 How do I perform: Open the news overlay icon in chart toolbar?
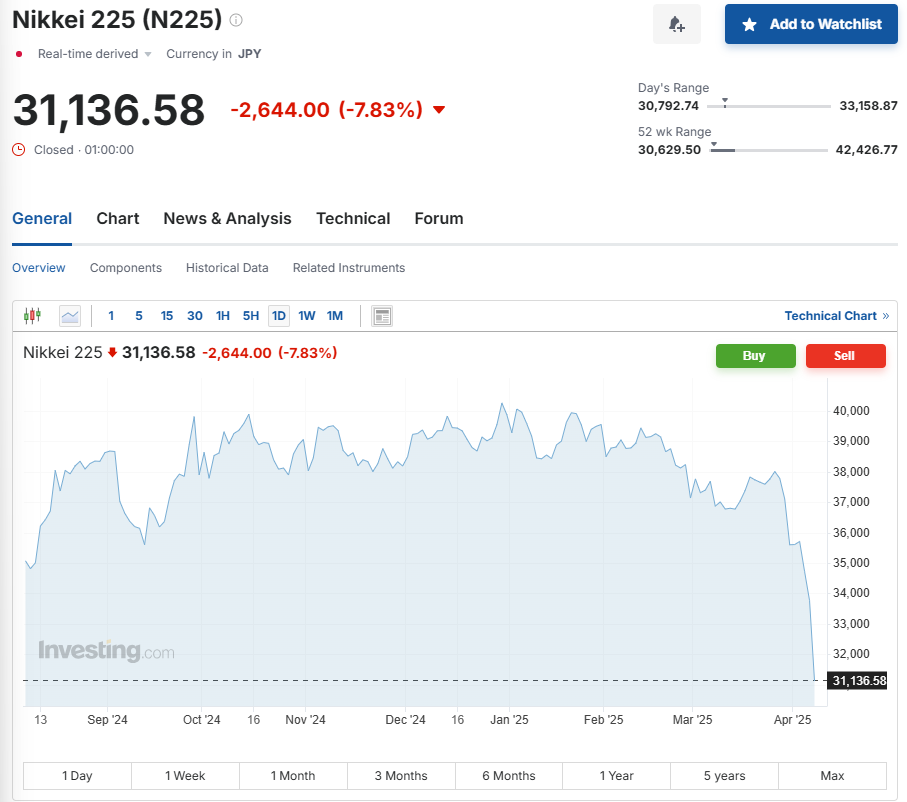pos(382,316)
